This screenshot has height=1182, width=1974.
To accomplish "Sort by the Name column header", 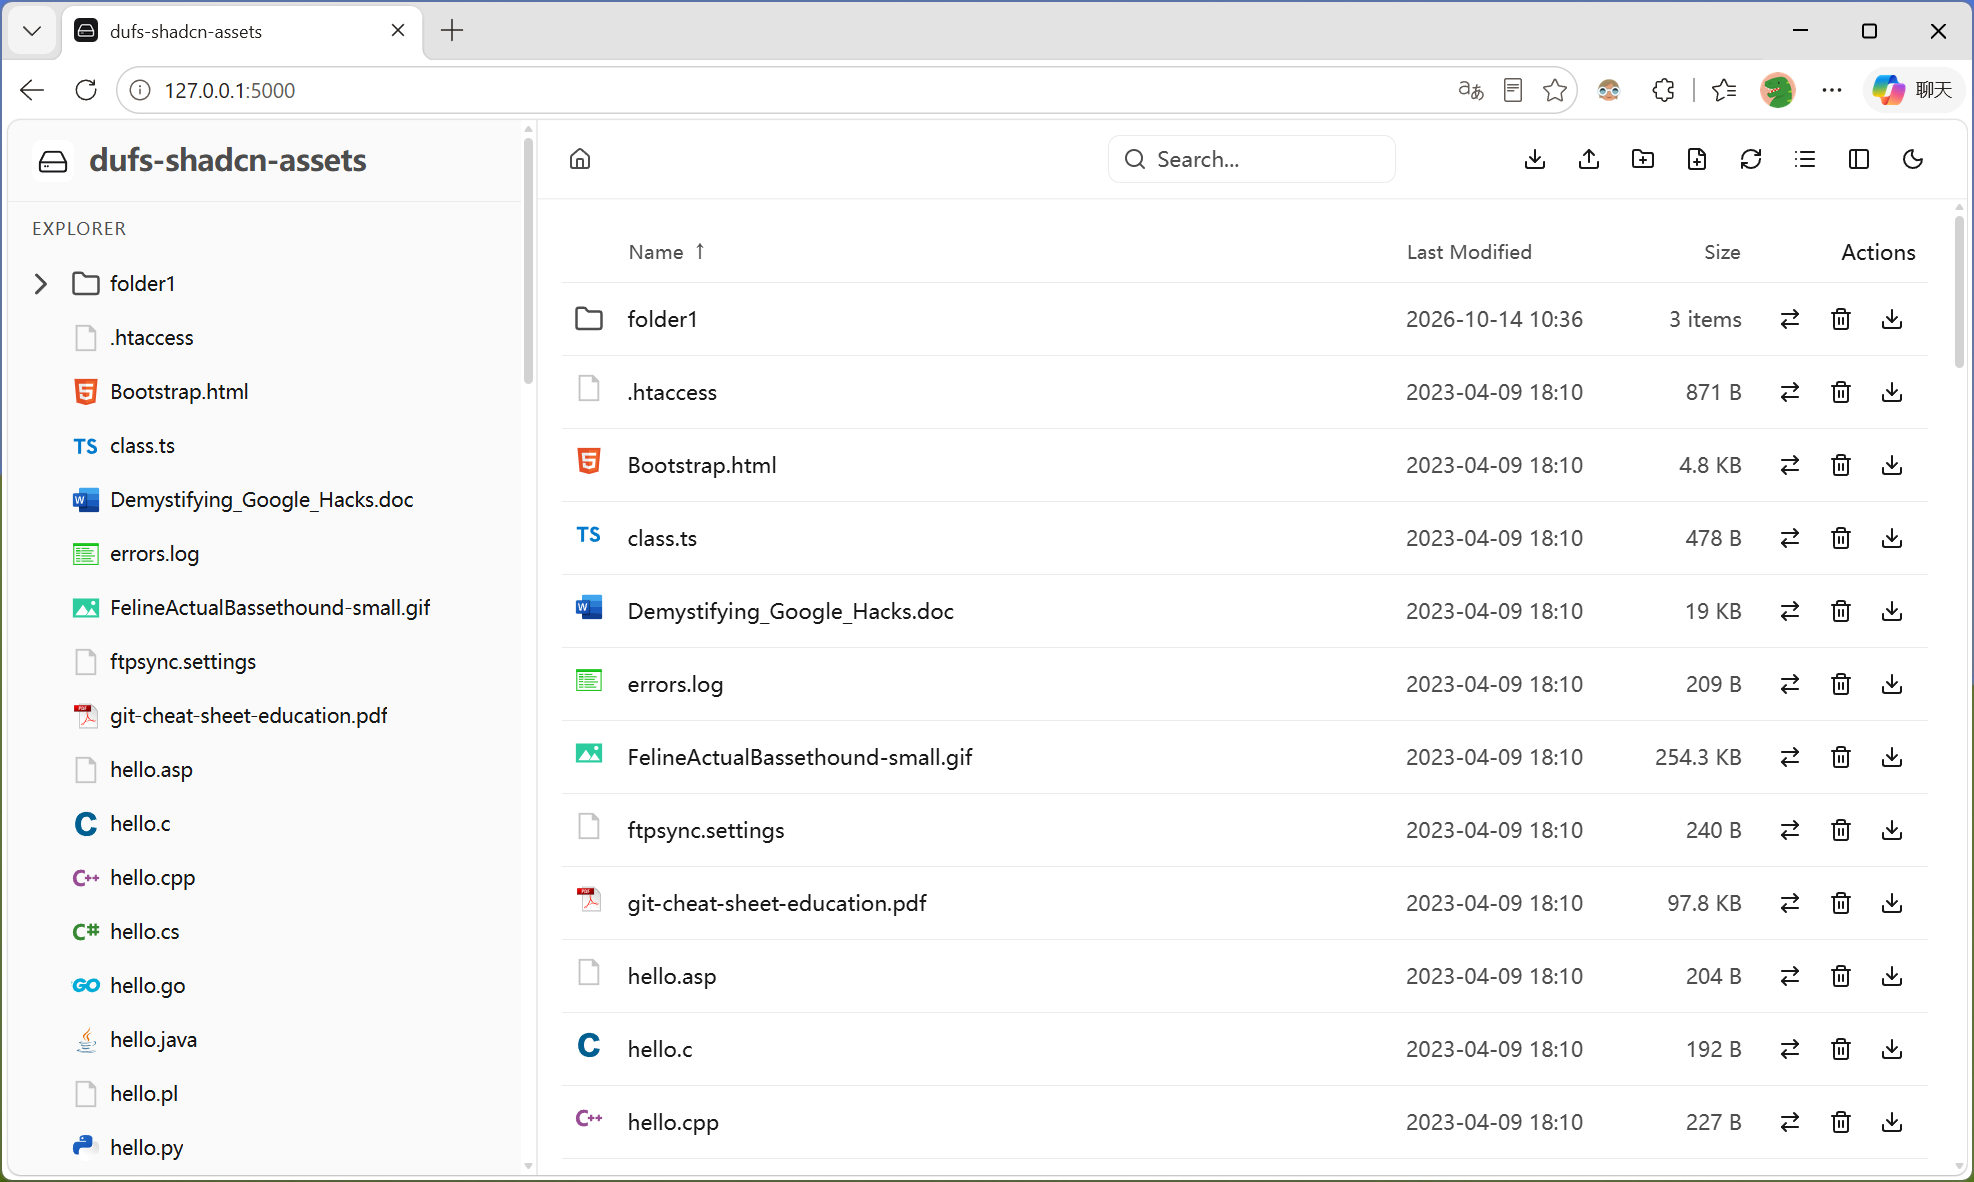I will coord(667,252).
